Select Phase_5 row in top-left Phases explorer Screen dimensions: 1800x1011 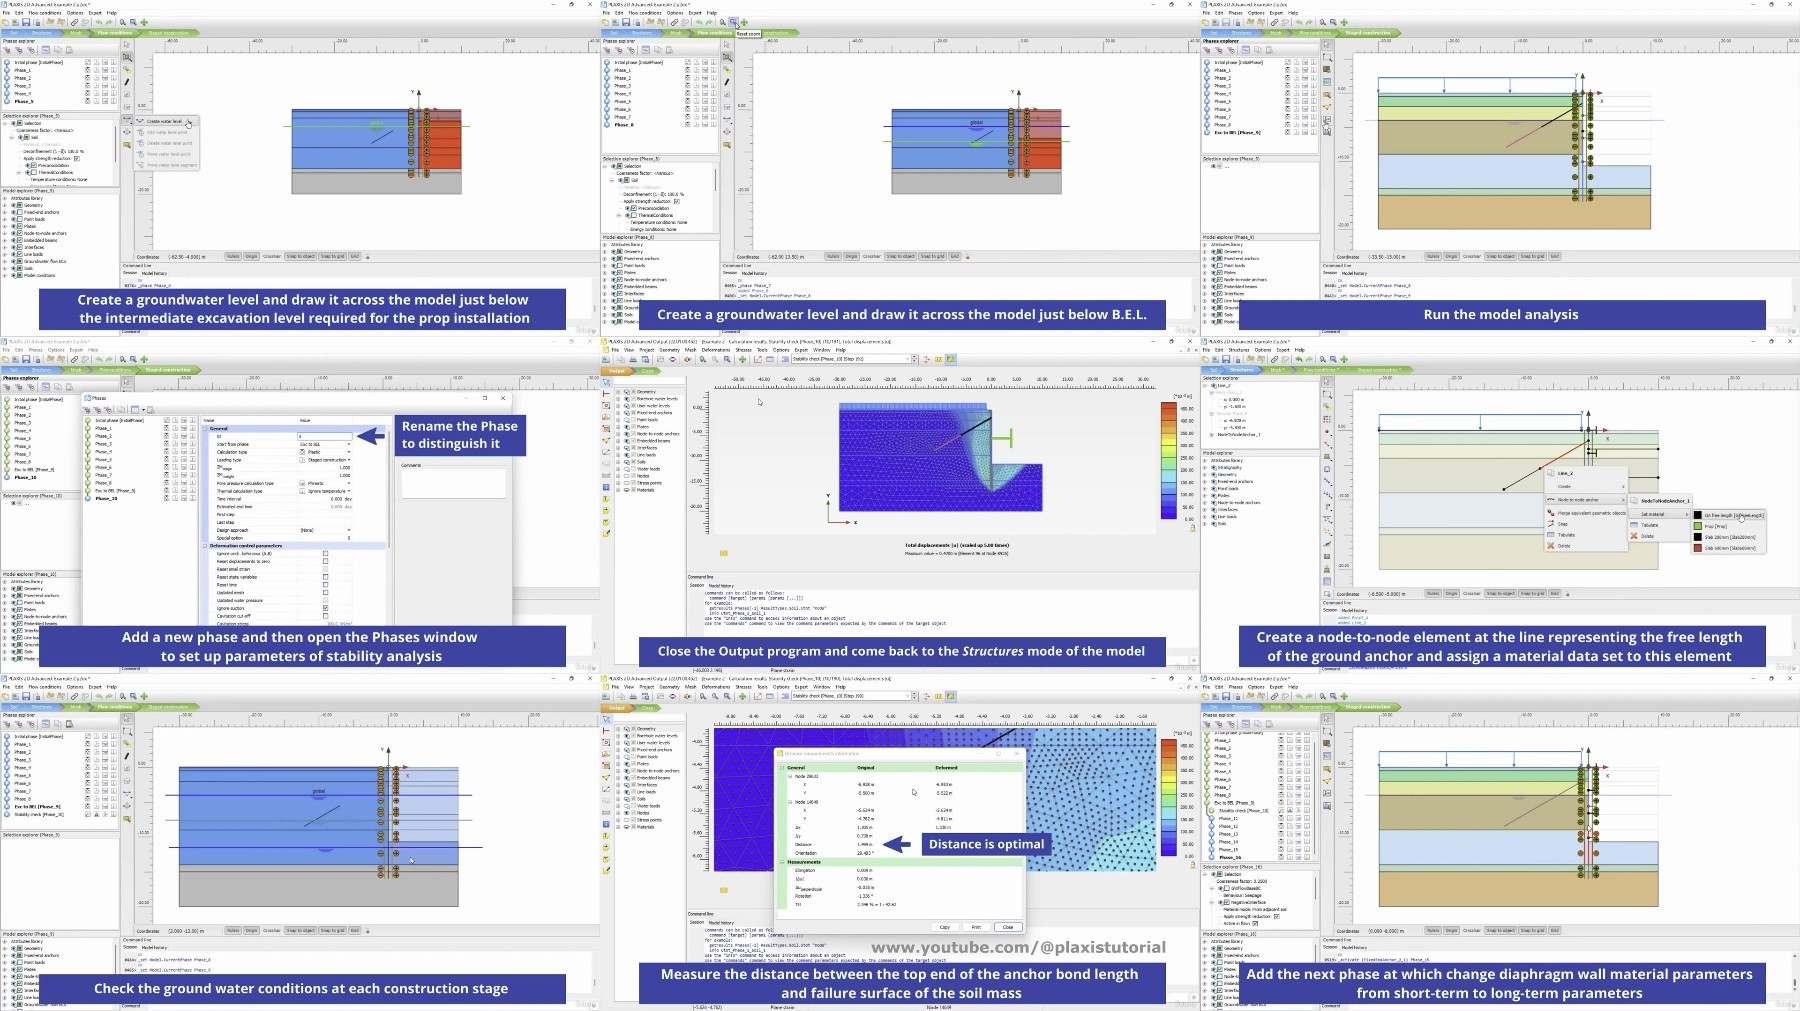(x=60, y=101)
